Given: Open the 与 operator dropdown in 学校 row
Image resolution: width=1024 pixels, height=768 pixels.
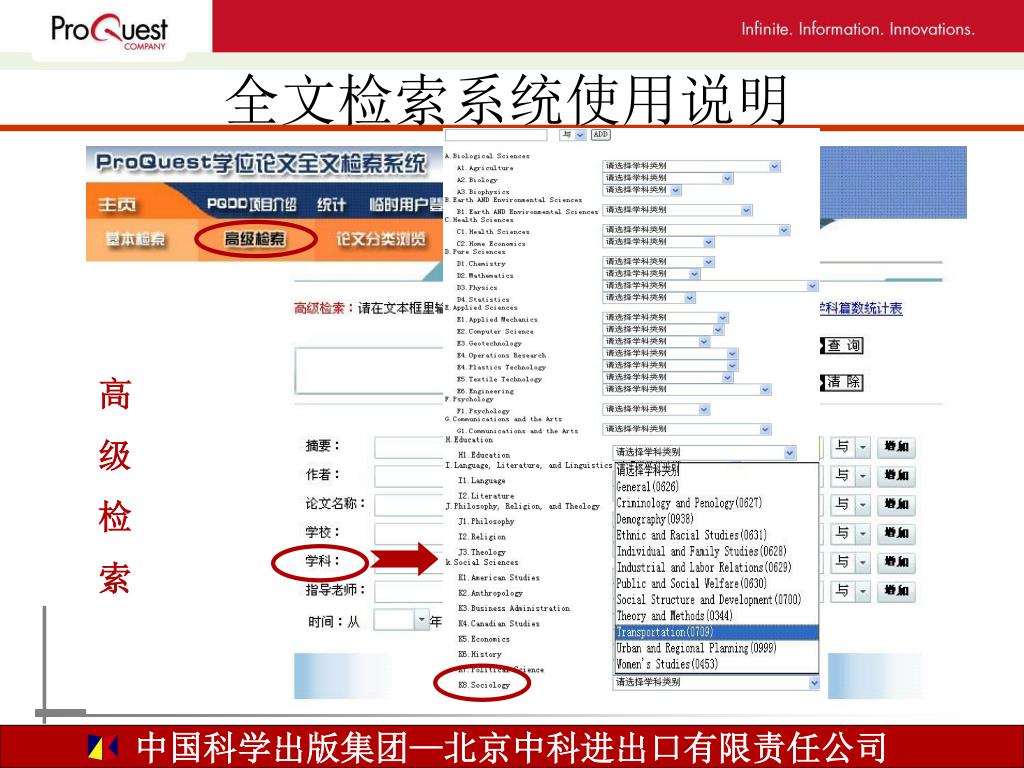Looking at the screenshot, I should tap(850, 534).
